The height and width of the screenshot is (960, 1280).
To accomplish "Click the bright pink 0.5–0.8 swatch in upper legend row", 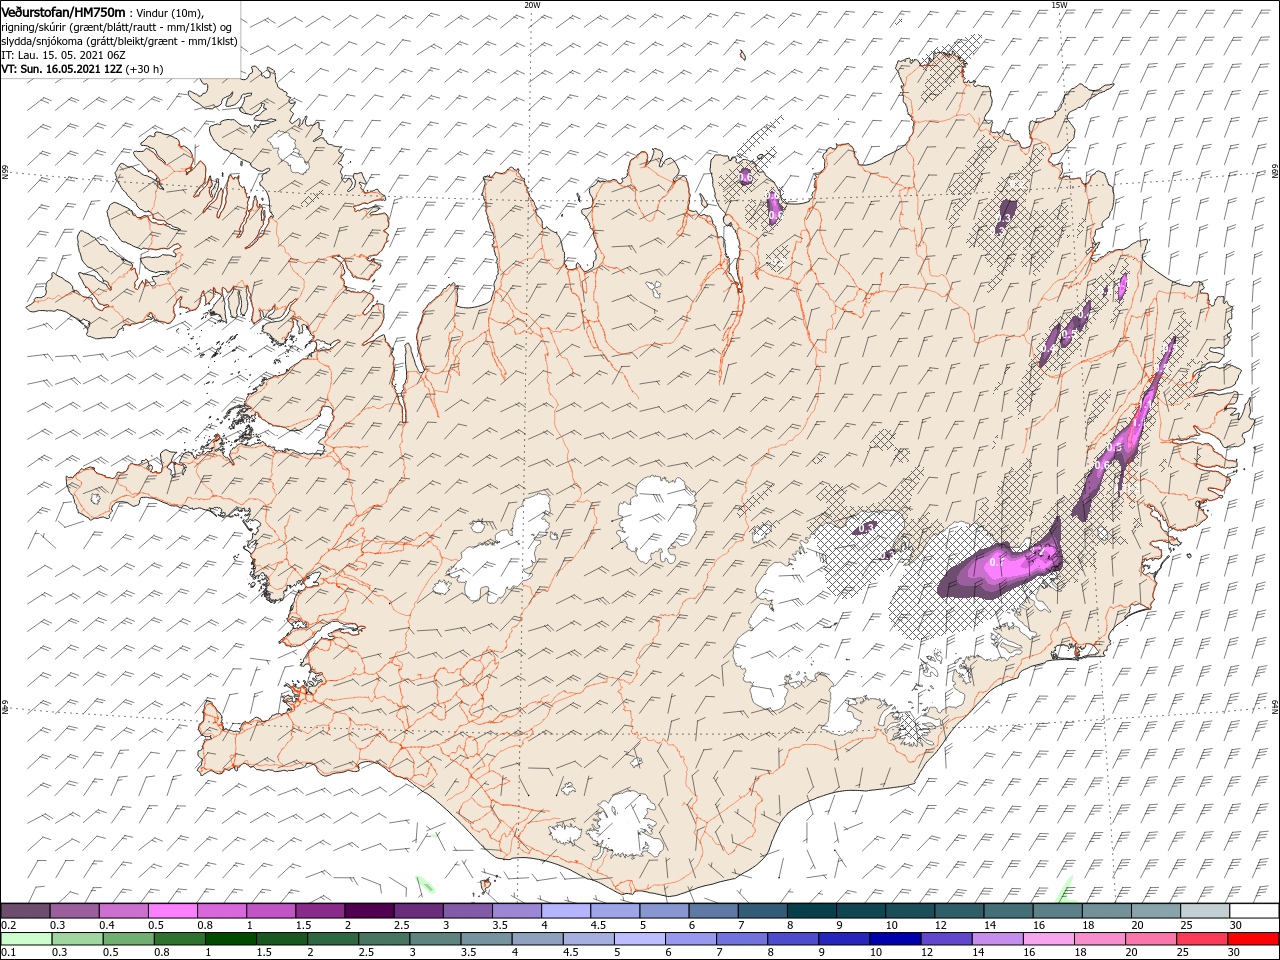I will coord(173,911).
